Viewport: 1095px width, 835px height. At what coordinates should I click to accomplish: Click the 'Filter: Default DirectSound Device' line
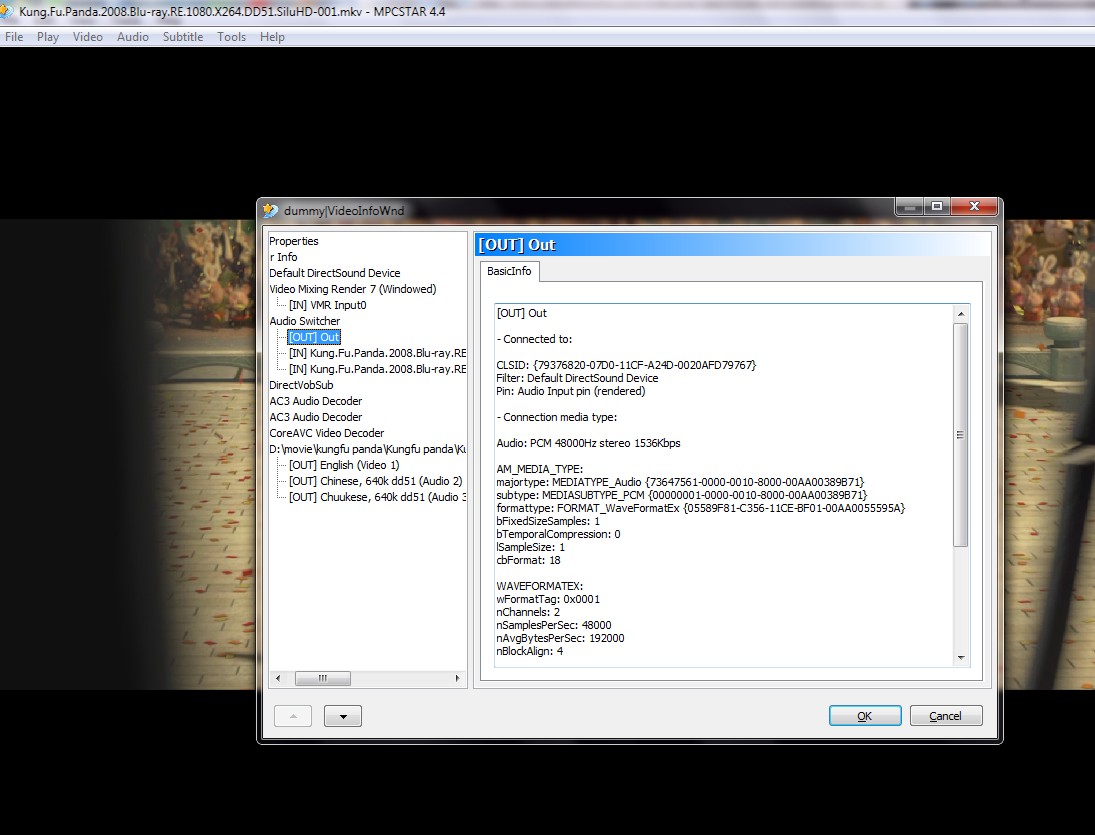click(x=577, y=378)
